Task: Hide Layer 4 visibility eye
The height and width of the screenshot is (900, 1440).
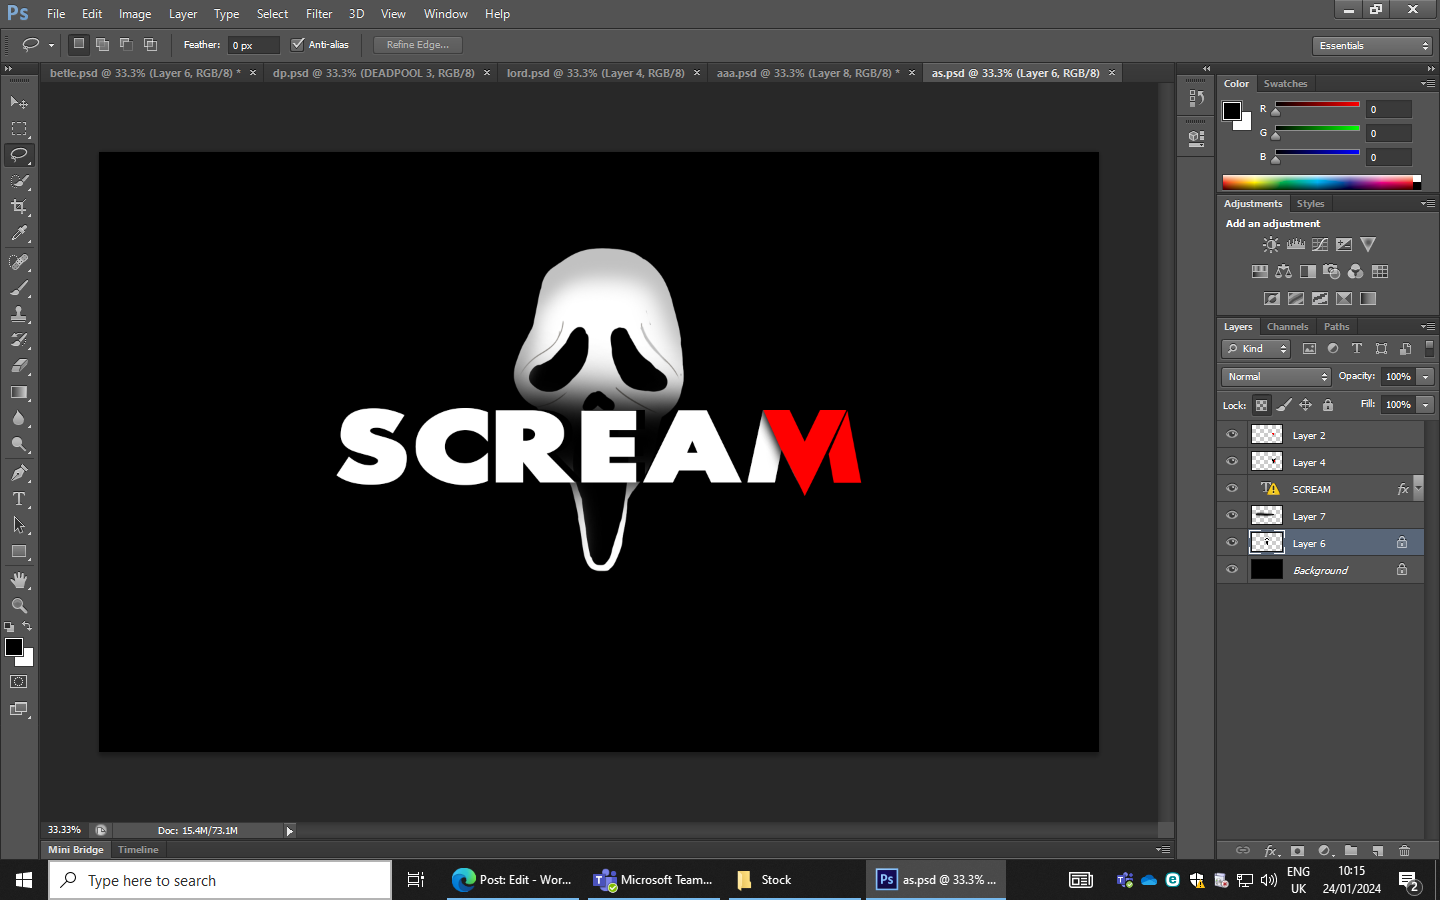Action: point(1232,462)
